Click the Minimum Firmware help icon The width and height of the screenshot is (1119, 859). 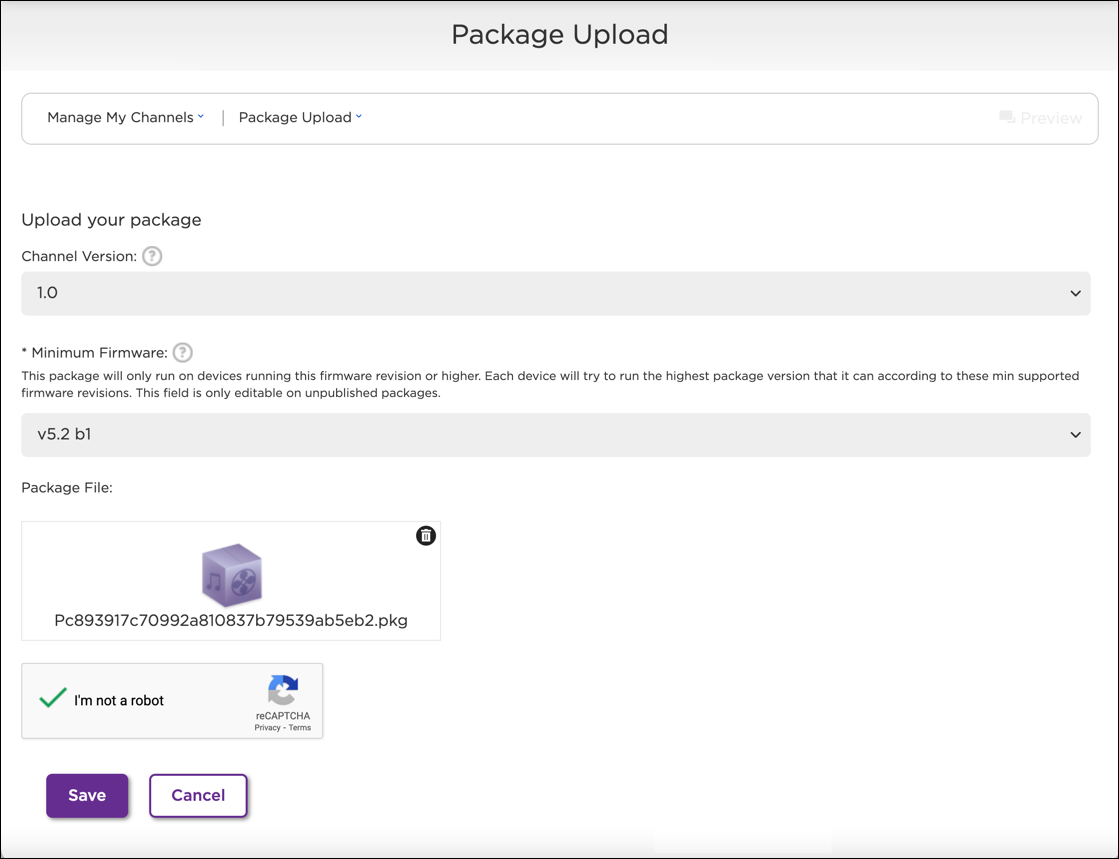[x=182, y=352]
